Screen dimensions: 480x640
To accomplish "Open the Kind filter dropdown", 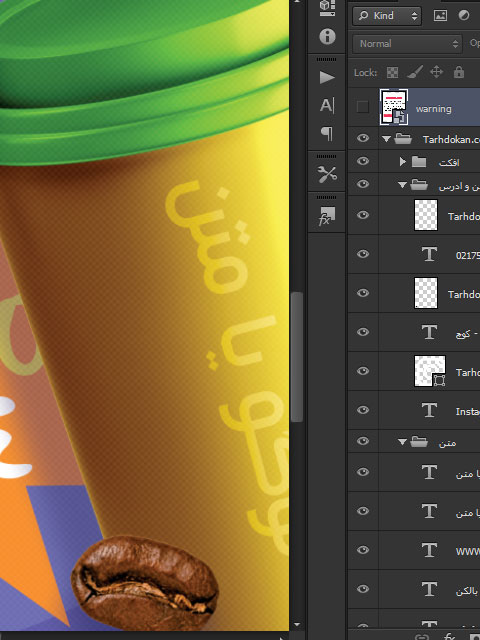I will click(387, 16).
